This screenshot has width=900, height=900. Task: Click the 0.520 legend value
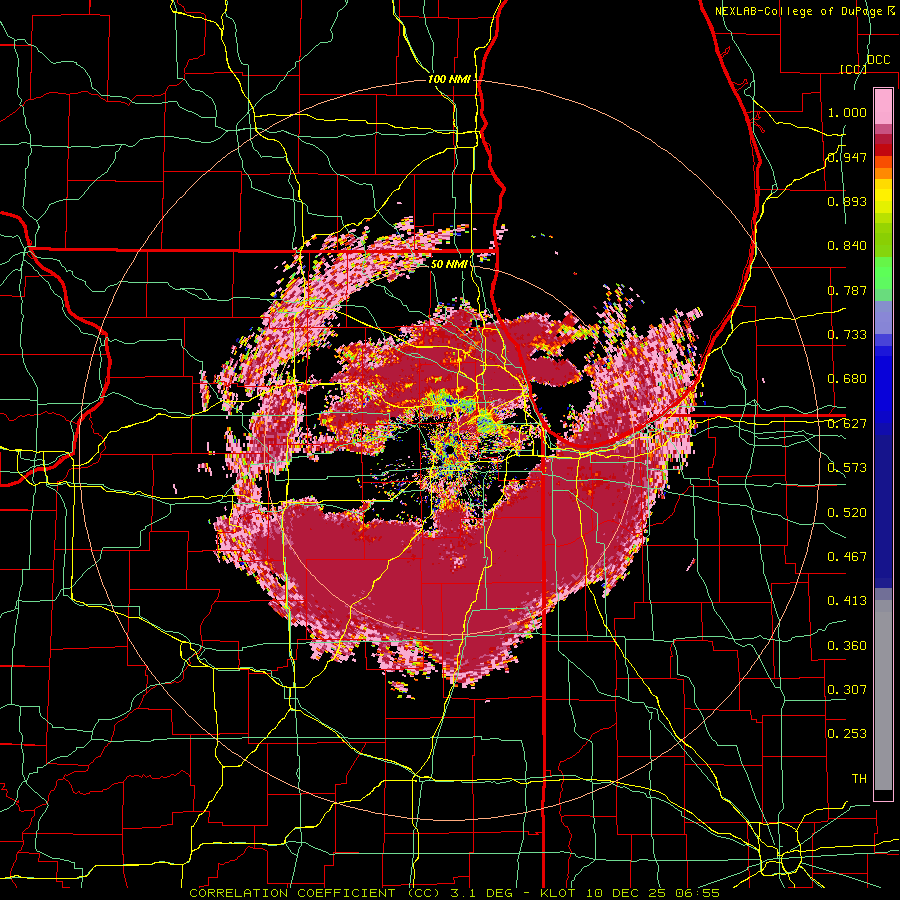tap(847, 512)
